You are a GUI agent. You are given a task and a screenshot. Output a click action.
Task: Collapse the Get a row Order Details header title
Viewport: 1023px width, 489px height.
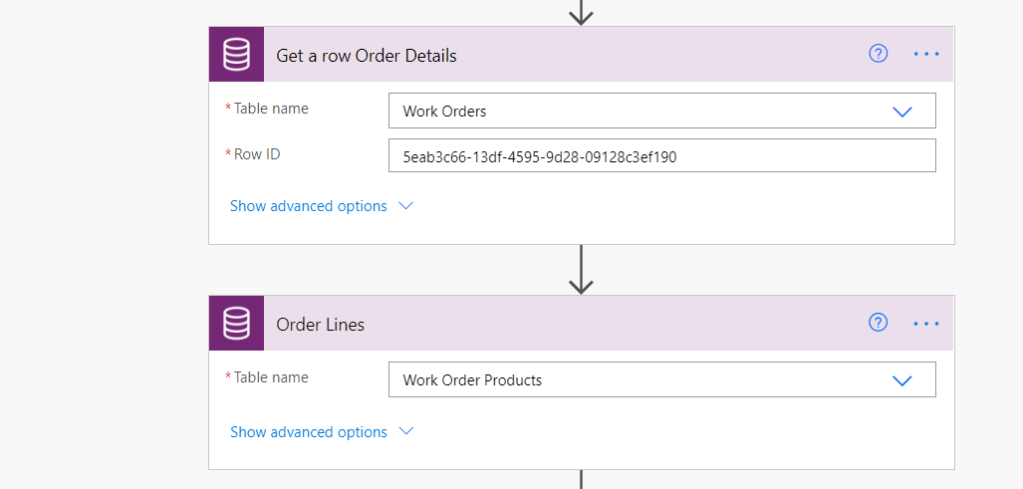pyautogui.click(x=366, y=56)
